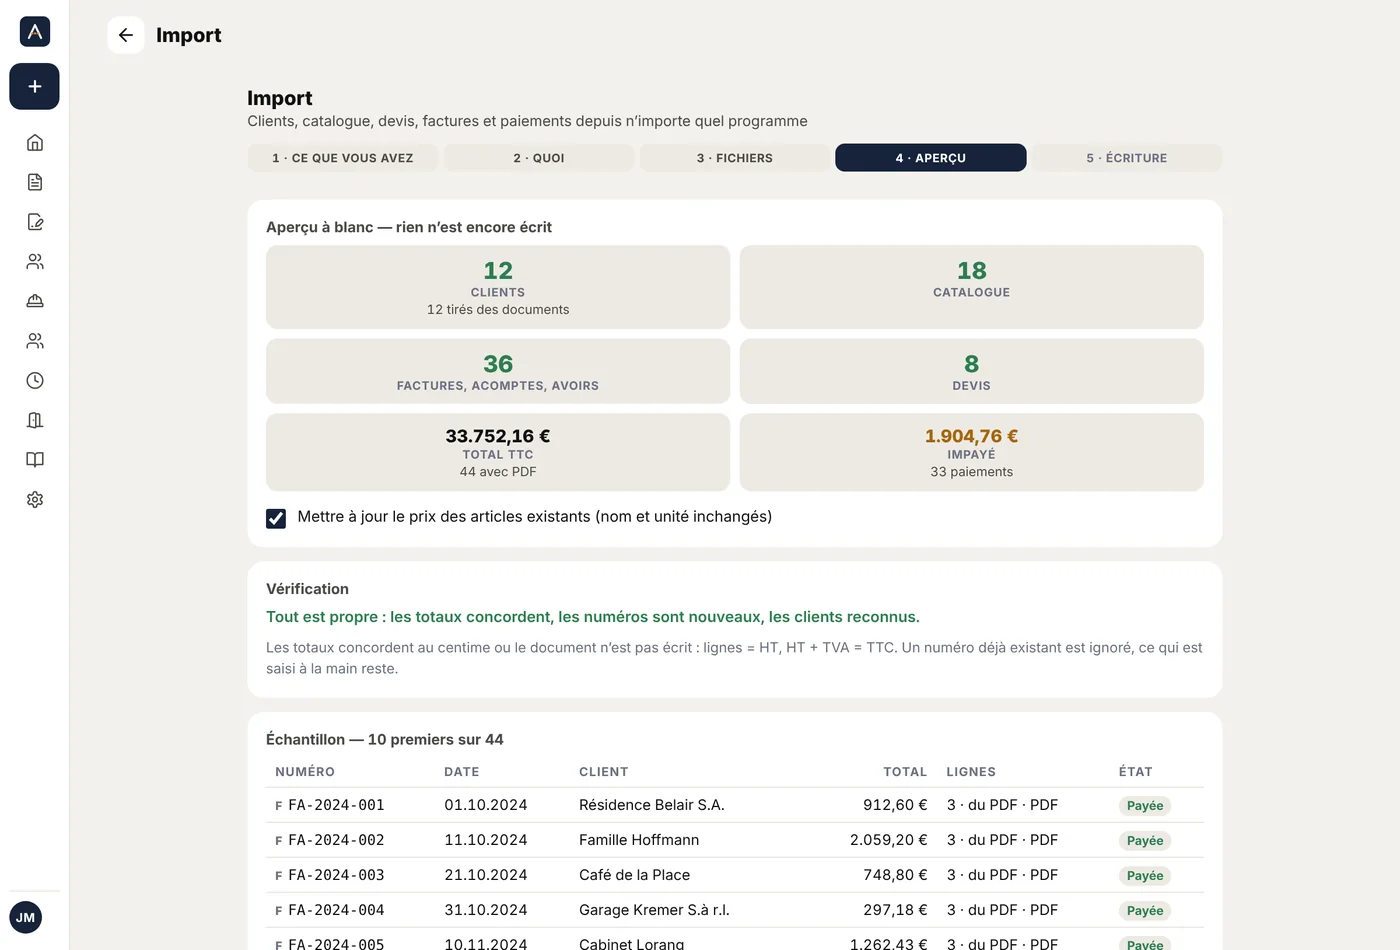1400x950 pixels.
Task: Click invoice number FA-2024-001
Action: point(336,805)
